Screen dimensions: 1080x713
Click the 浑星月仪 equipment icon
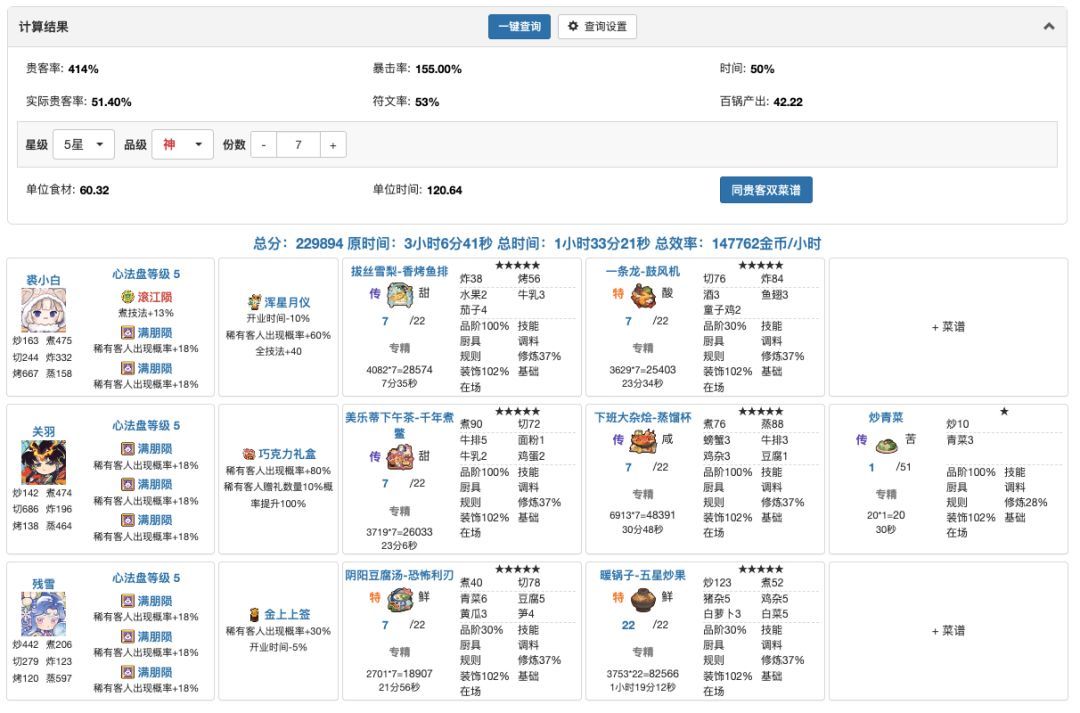pos(254,302)
